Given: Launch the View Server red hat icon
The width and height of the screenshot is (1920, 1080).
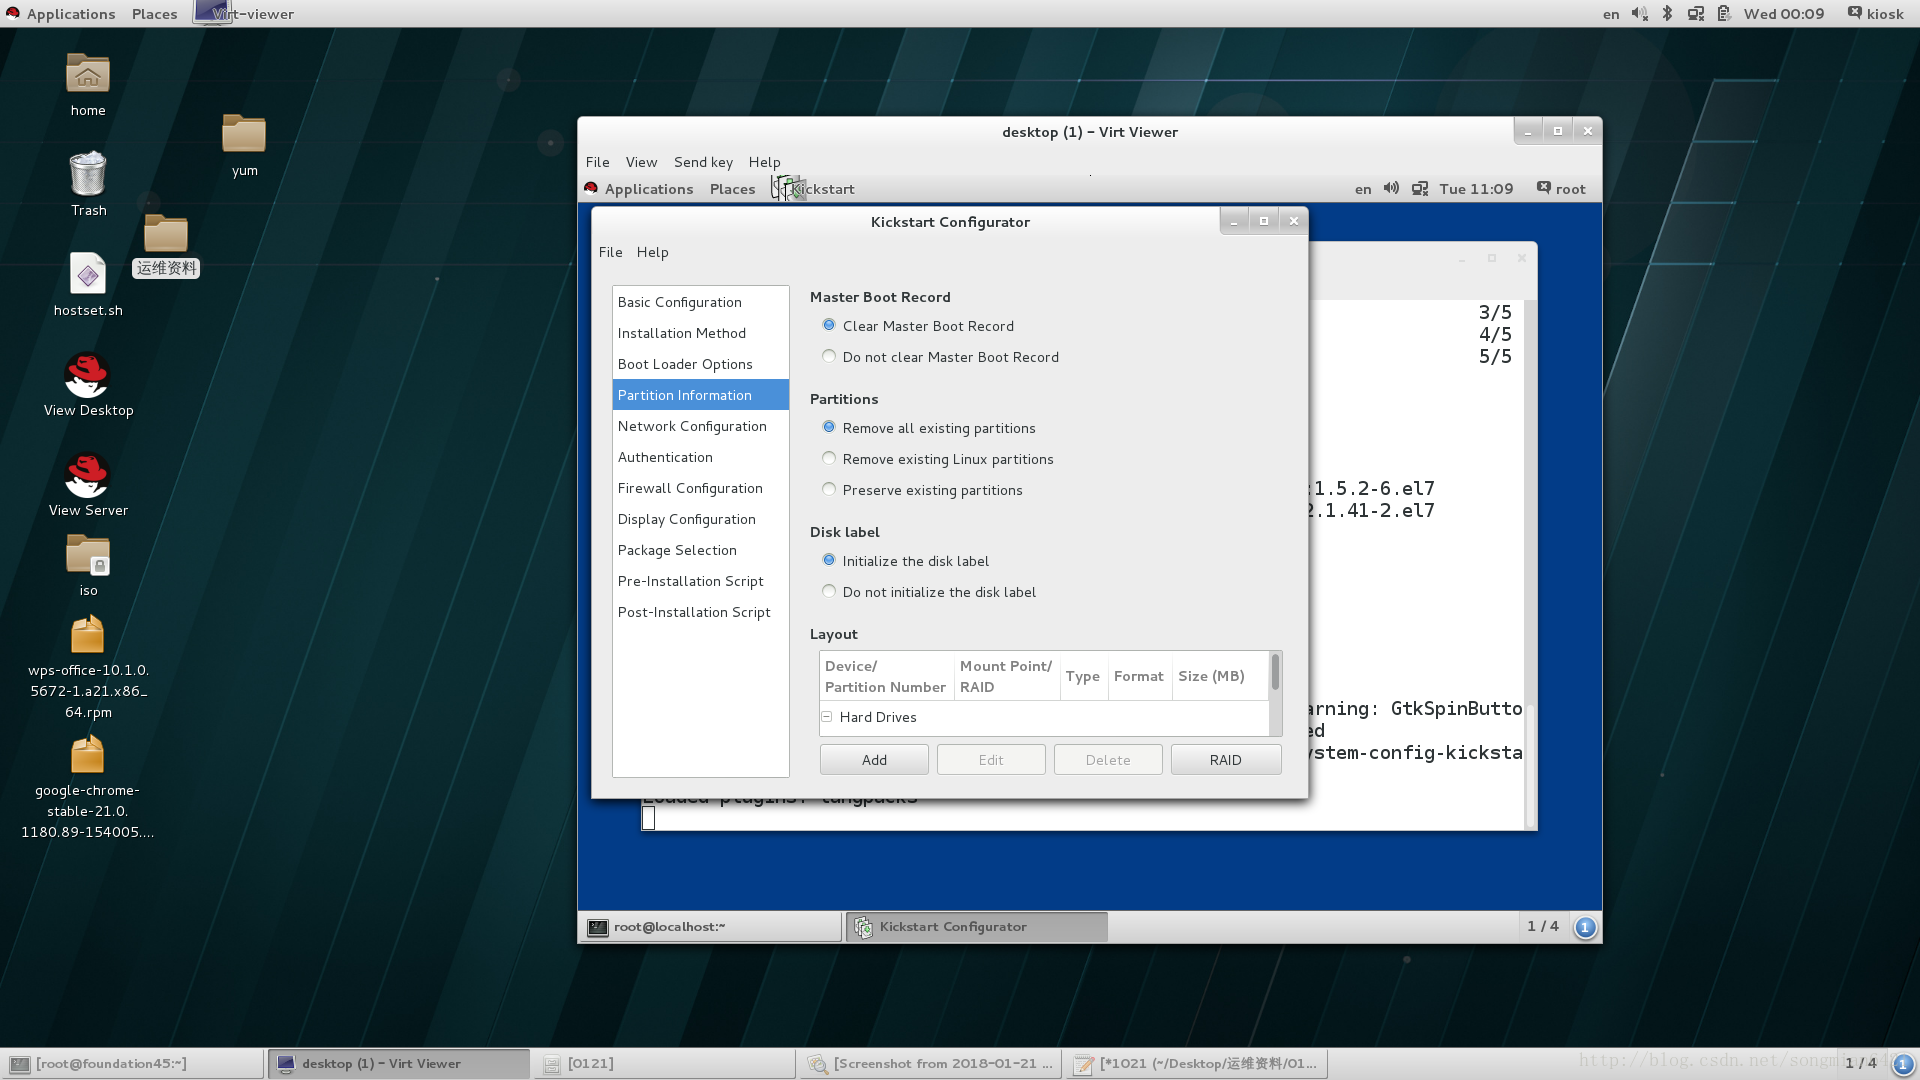Looking at the screenshot, I should pyautogui.click(x=87, y=475).
